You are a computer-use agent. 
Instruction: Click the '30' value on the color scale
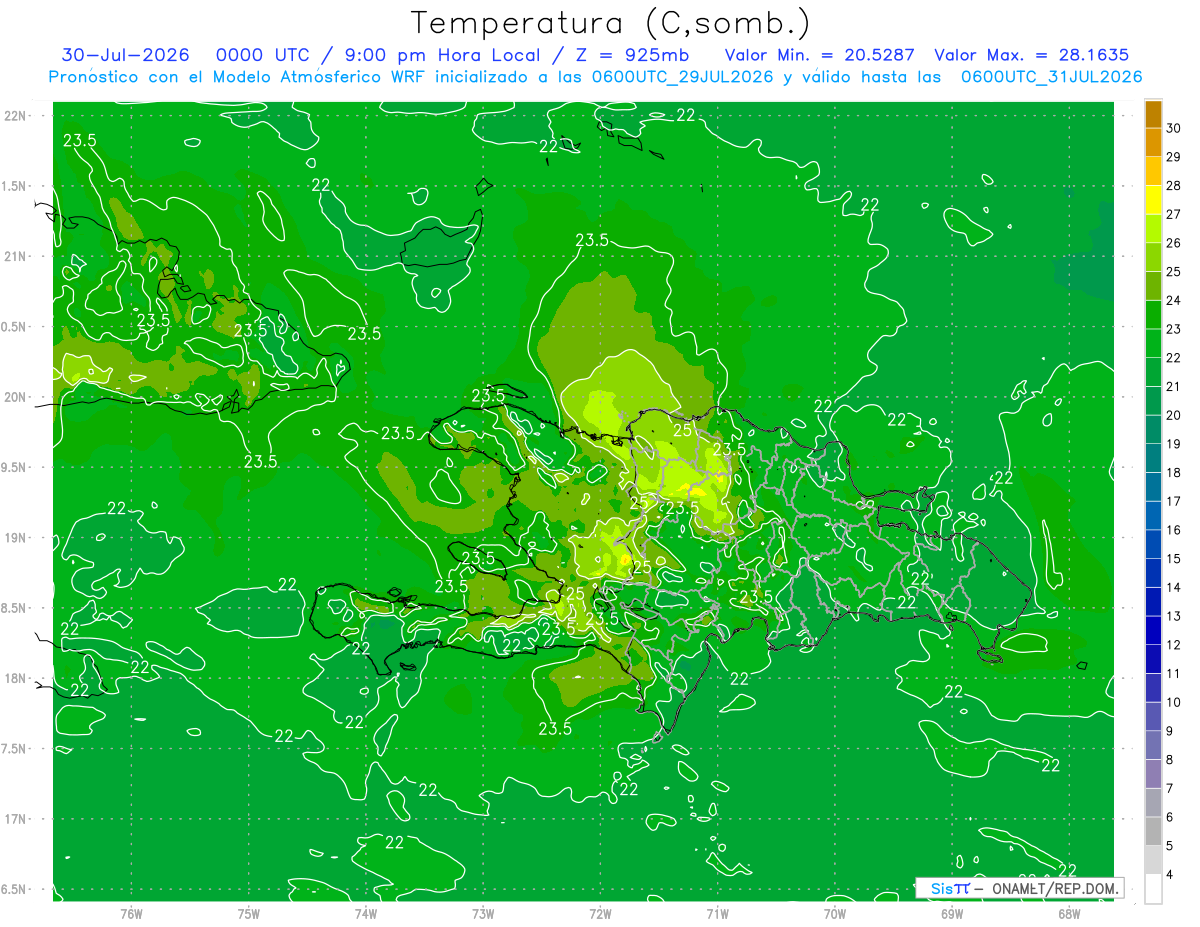tap(1174, 128)
